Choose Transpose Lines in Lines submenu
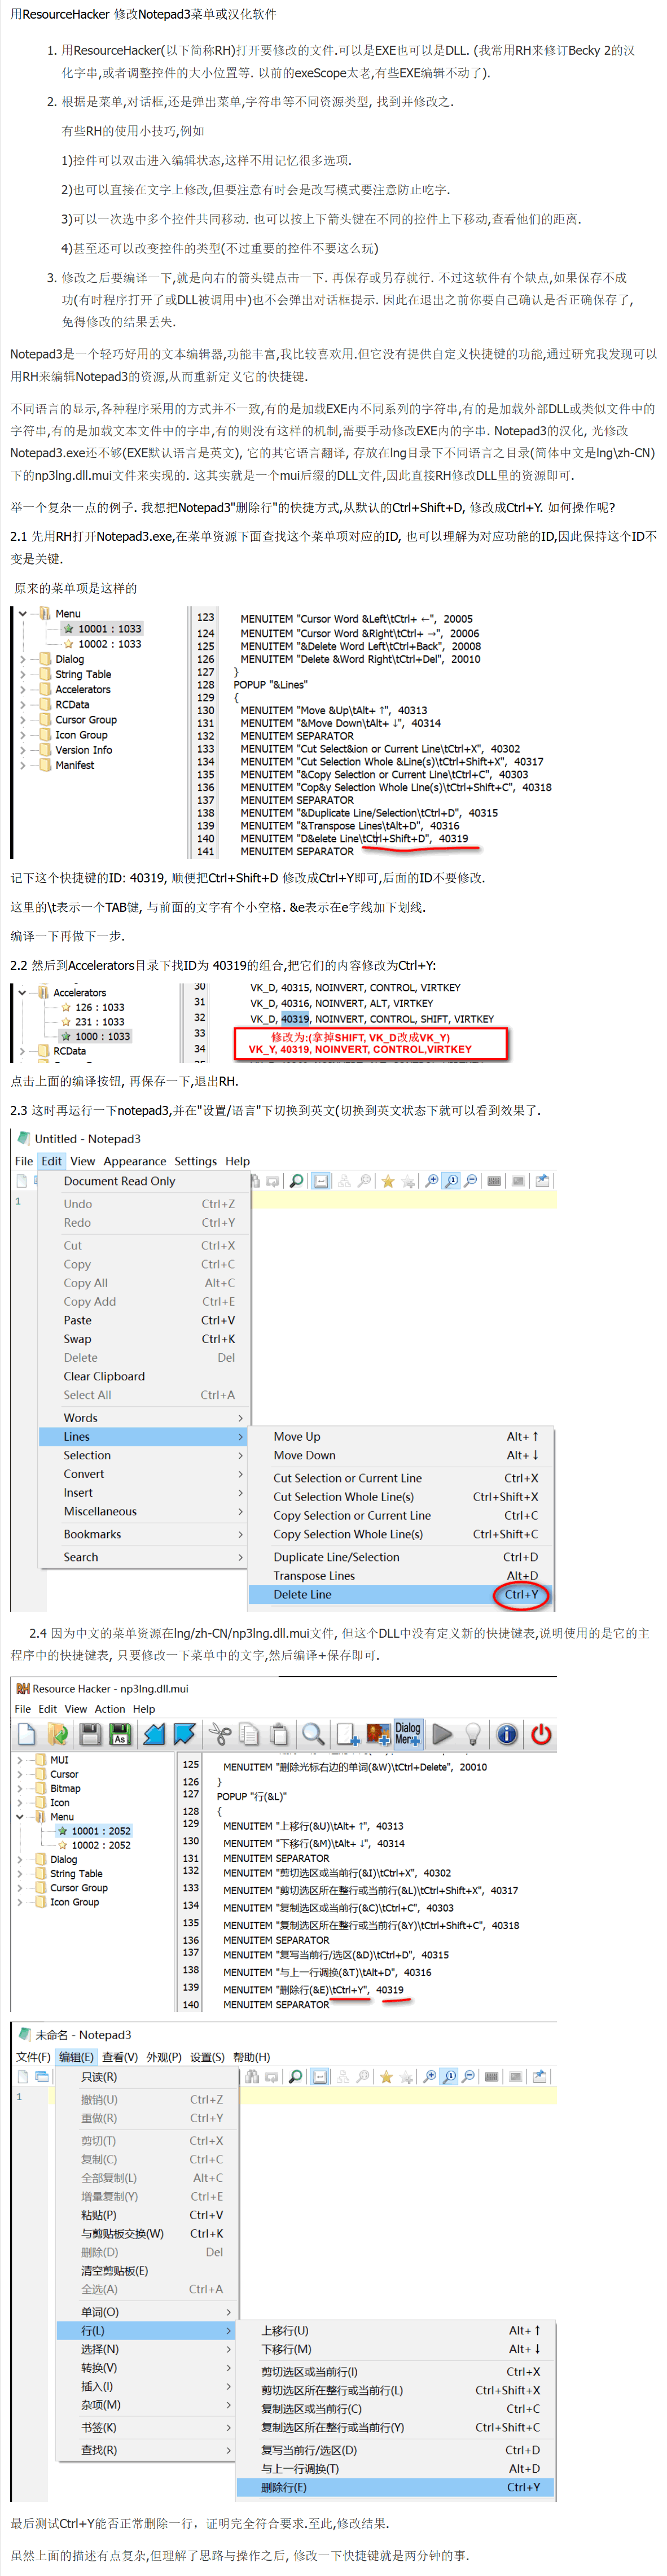This screenshot has width=667, height=2576. click(400, 1576)
